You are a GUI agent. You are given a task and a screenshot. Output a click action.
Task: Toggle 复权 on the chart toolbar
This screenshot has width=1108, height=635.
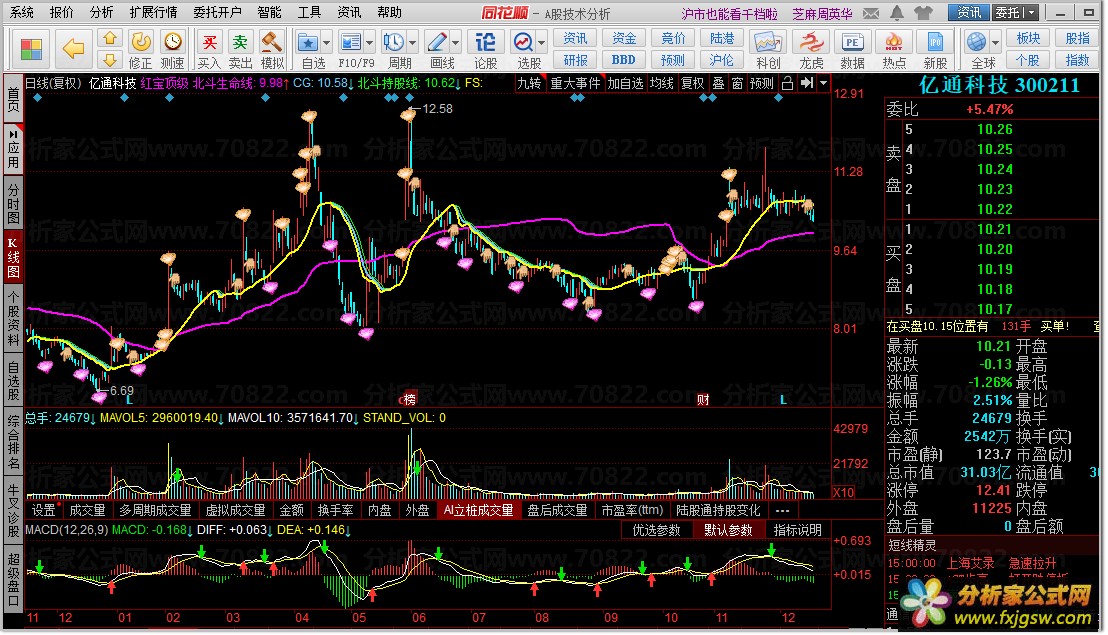click(x=692, y=83)
